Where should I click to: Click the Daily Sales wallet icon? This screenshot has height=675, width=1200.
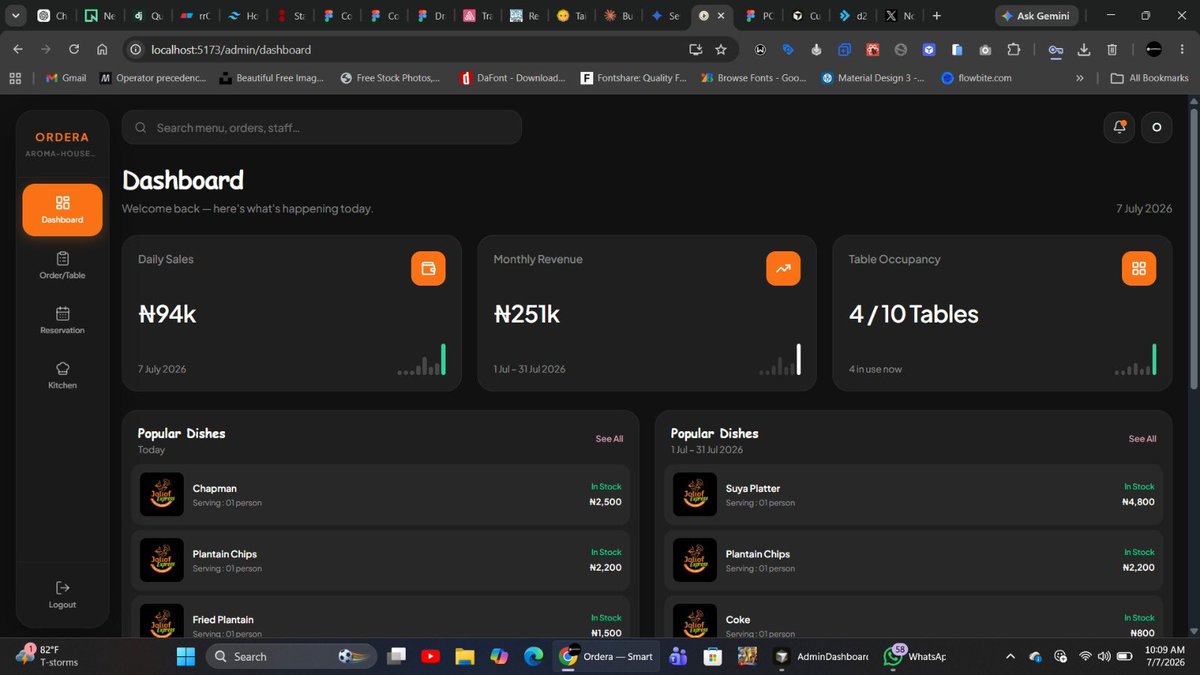pyautogui.click(x=428, y=268)
